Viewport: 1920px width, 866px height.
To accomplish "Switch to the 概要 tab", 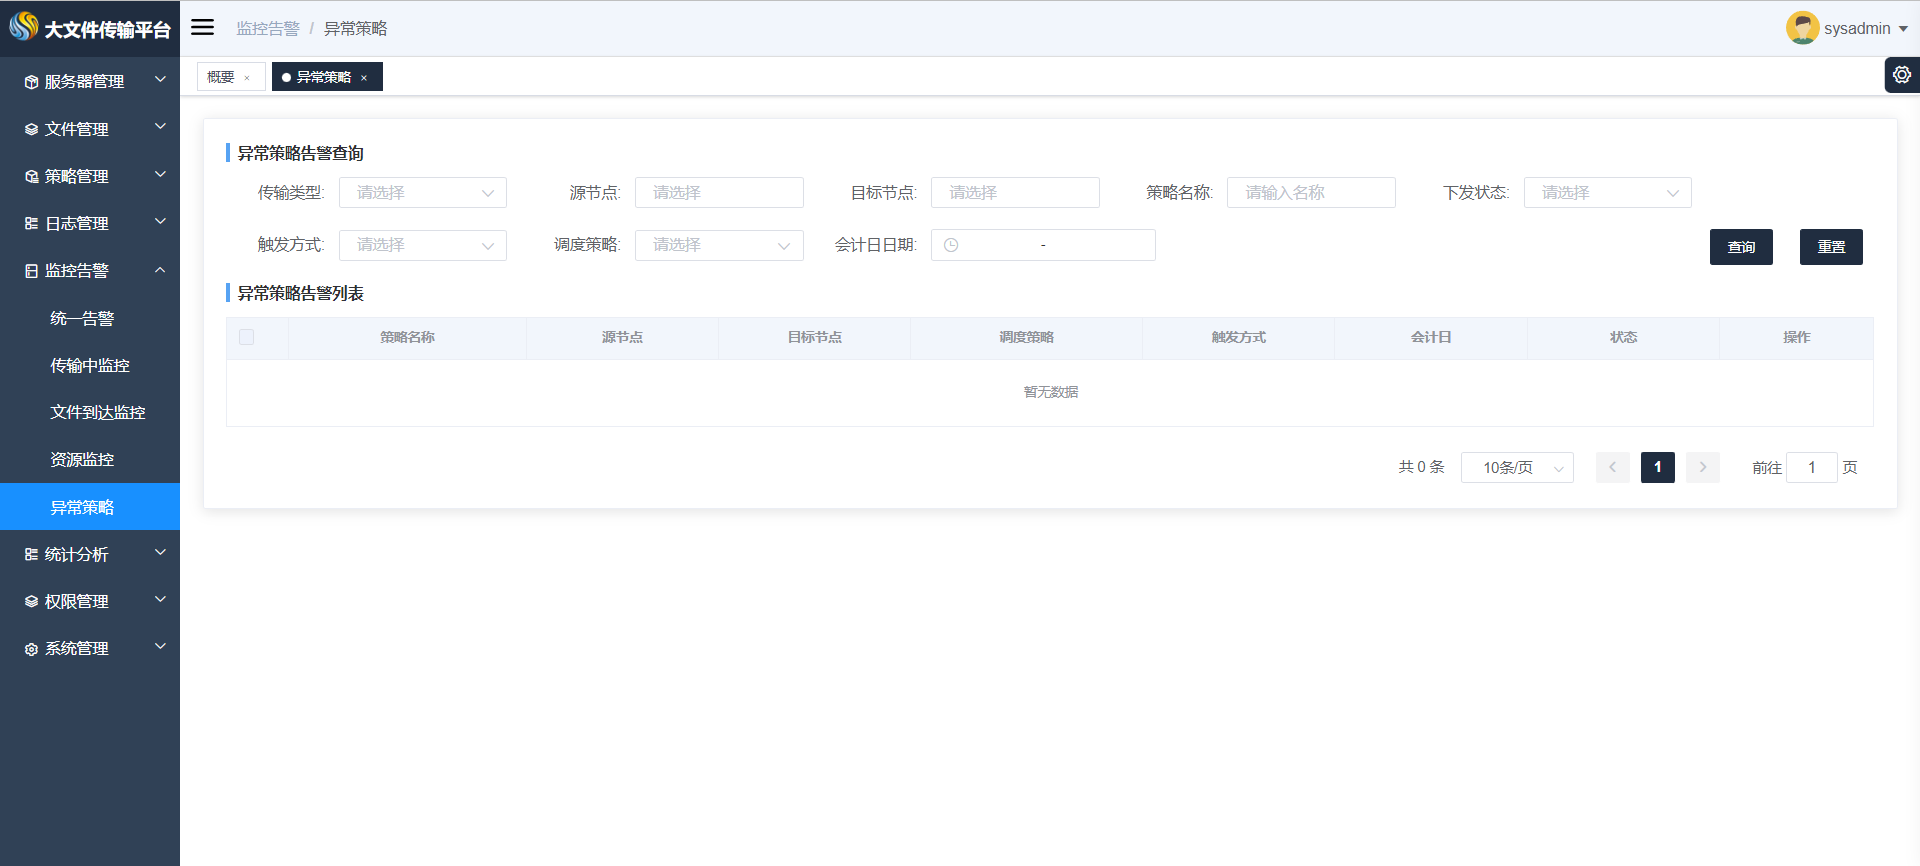I will point(221,77).
